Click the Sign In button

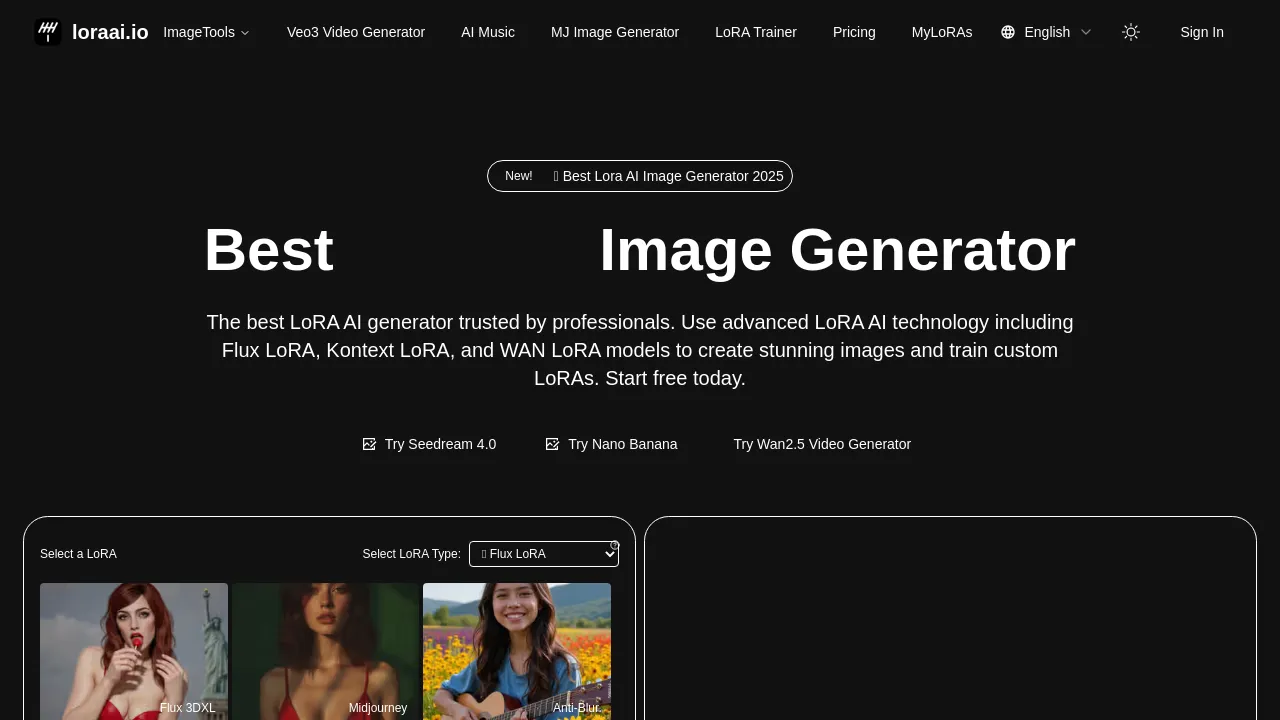(1202, 32)
